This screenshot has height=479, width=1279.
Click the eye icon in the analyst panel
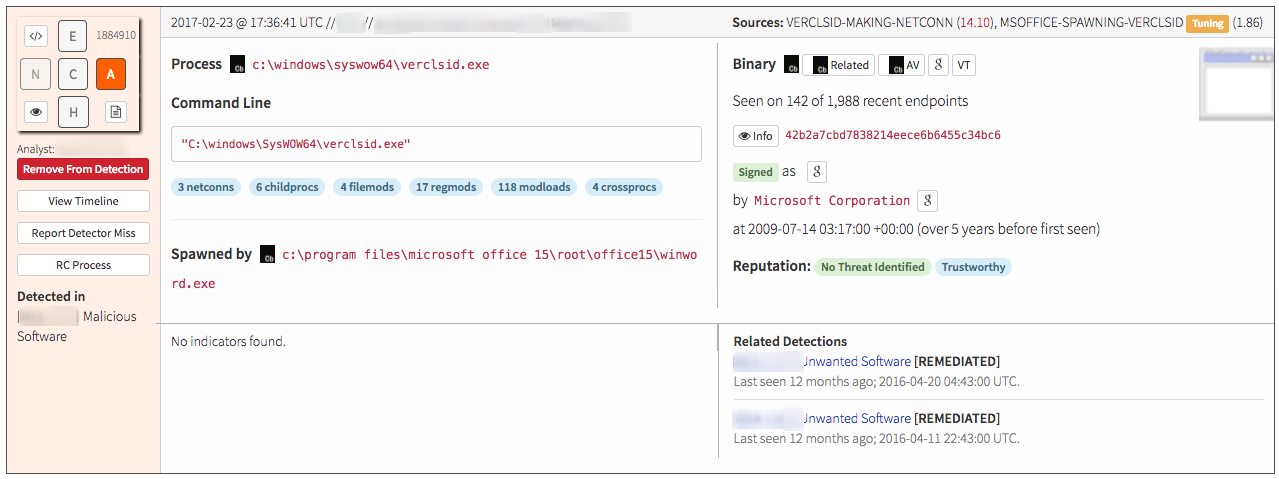point(36,112)
